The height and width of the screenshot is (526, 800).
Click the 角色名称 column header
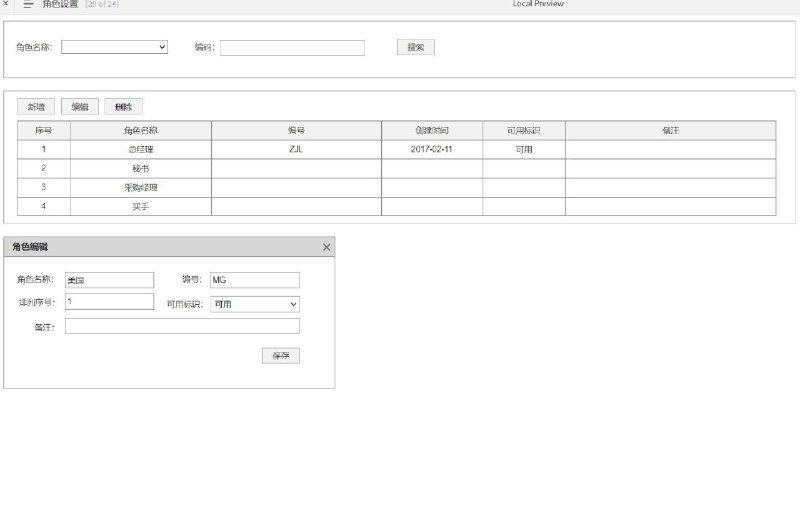pyautogui.click(x=141, y=131)
